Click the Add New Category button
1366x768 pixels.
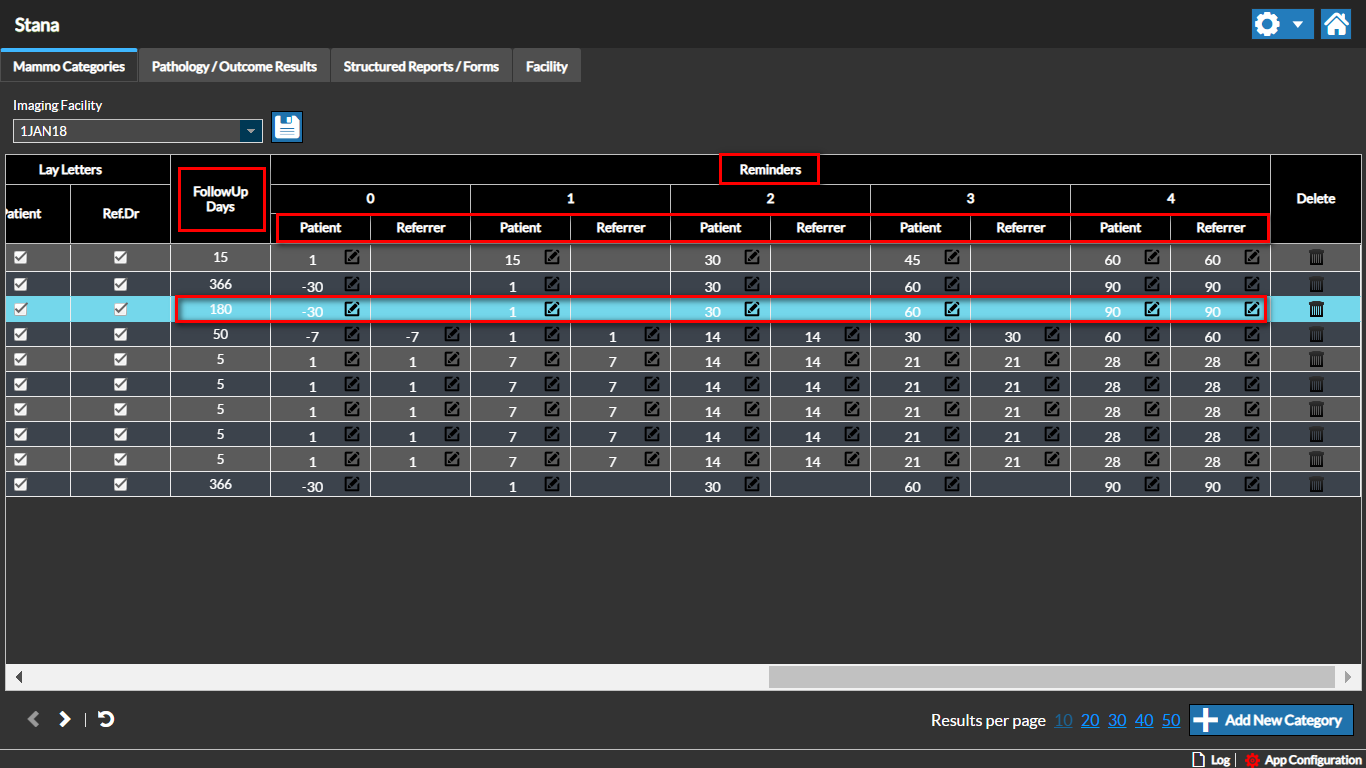[1271, 720]
